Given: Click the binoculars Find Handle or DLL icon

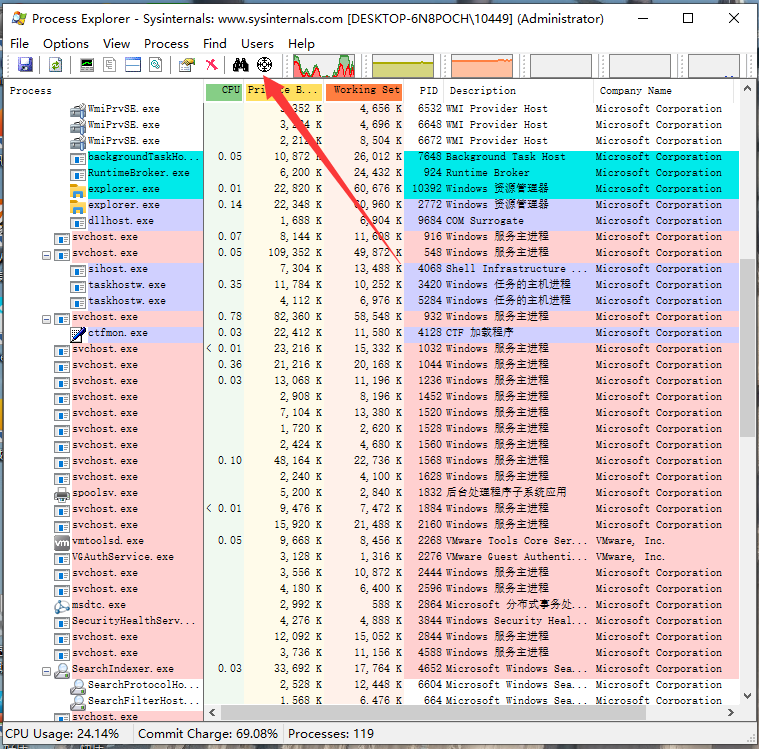Looking at the screenshot, I should [241, 64].
